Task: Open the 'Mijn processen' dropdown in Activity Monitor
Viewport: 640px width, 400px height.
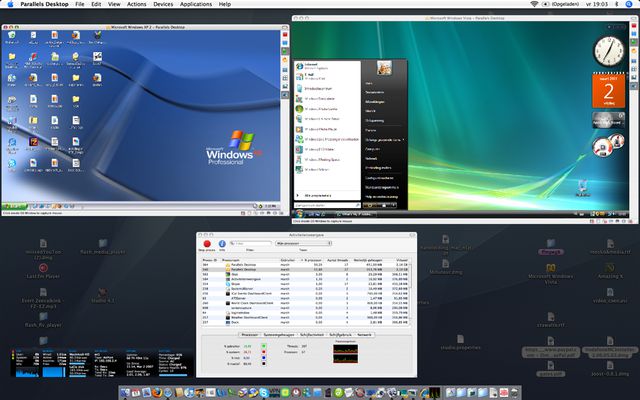Action: point(304,243)
